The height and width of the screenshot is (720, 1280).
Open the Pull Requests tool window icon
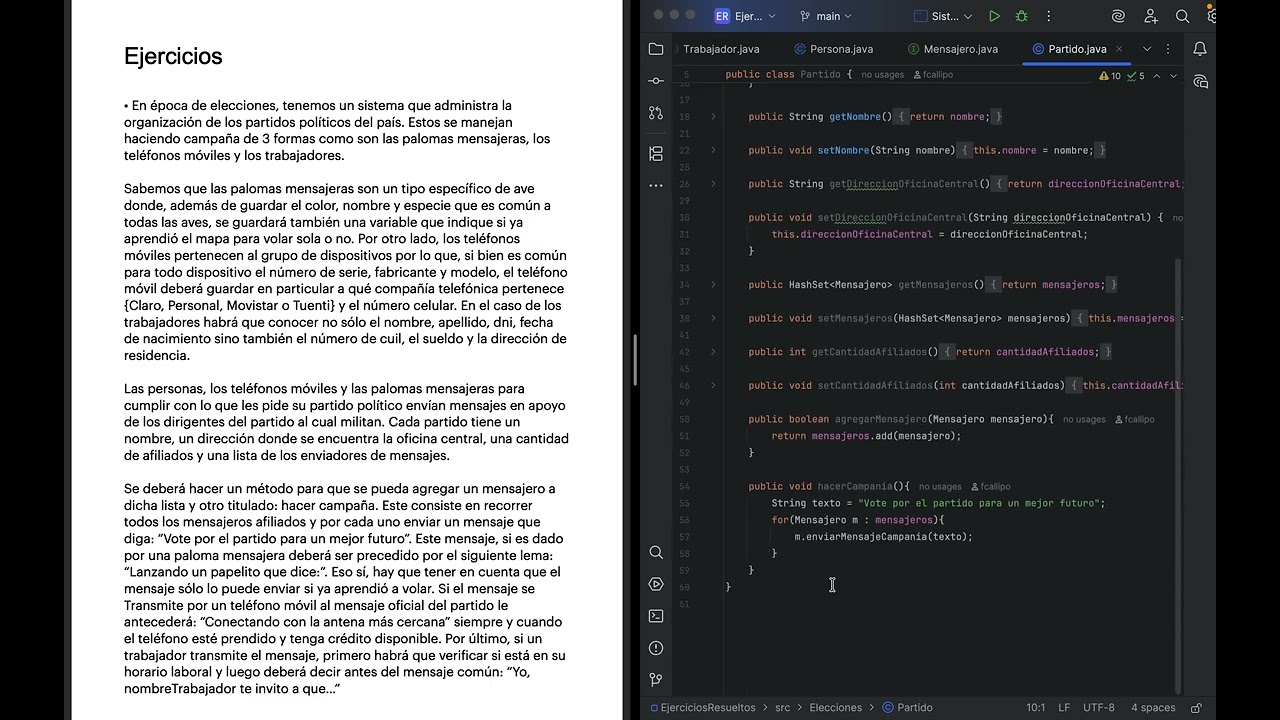[x=656, y=113]
